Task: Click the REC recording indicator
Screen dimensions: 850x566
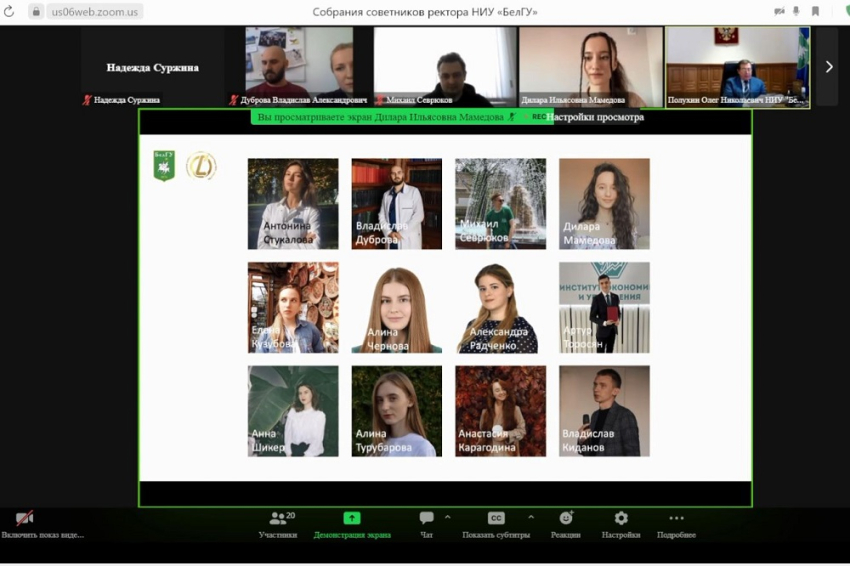Action: pyautogui.click(x=537, y=117)
